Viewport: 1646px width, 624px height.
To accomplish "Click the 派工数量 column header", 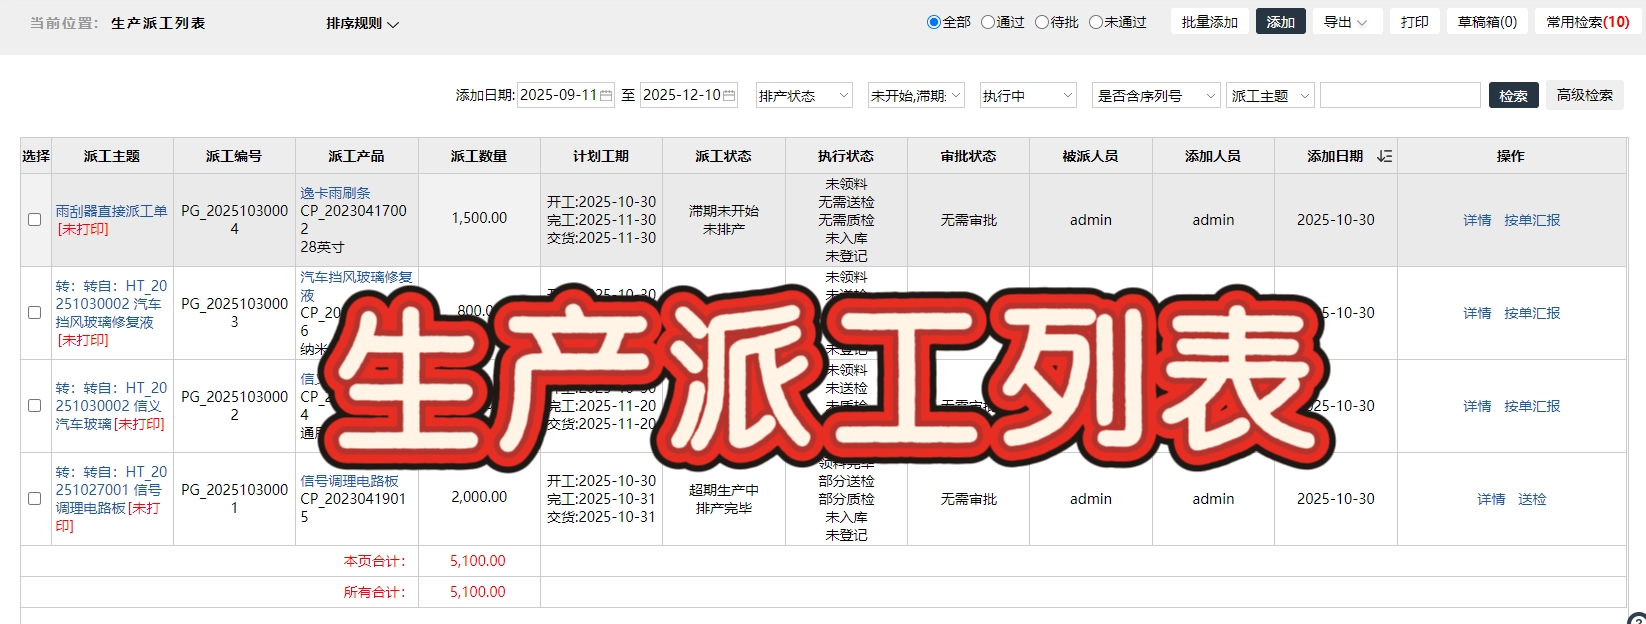I will coord(479,156).
